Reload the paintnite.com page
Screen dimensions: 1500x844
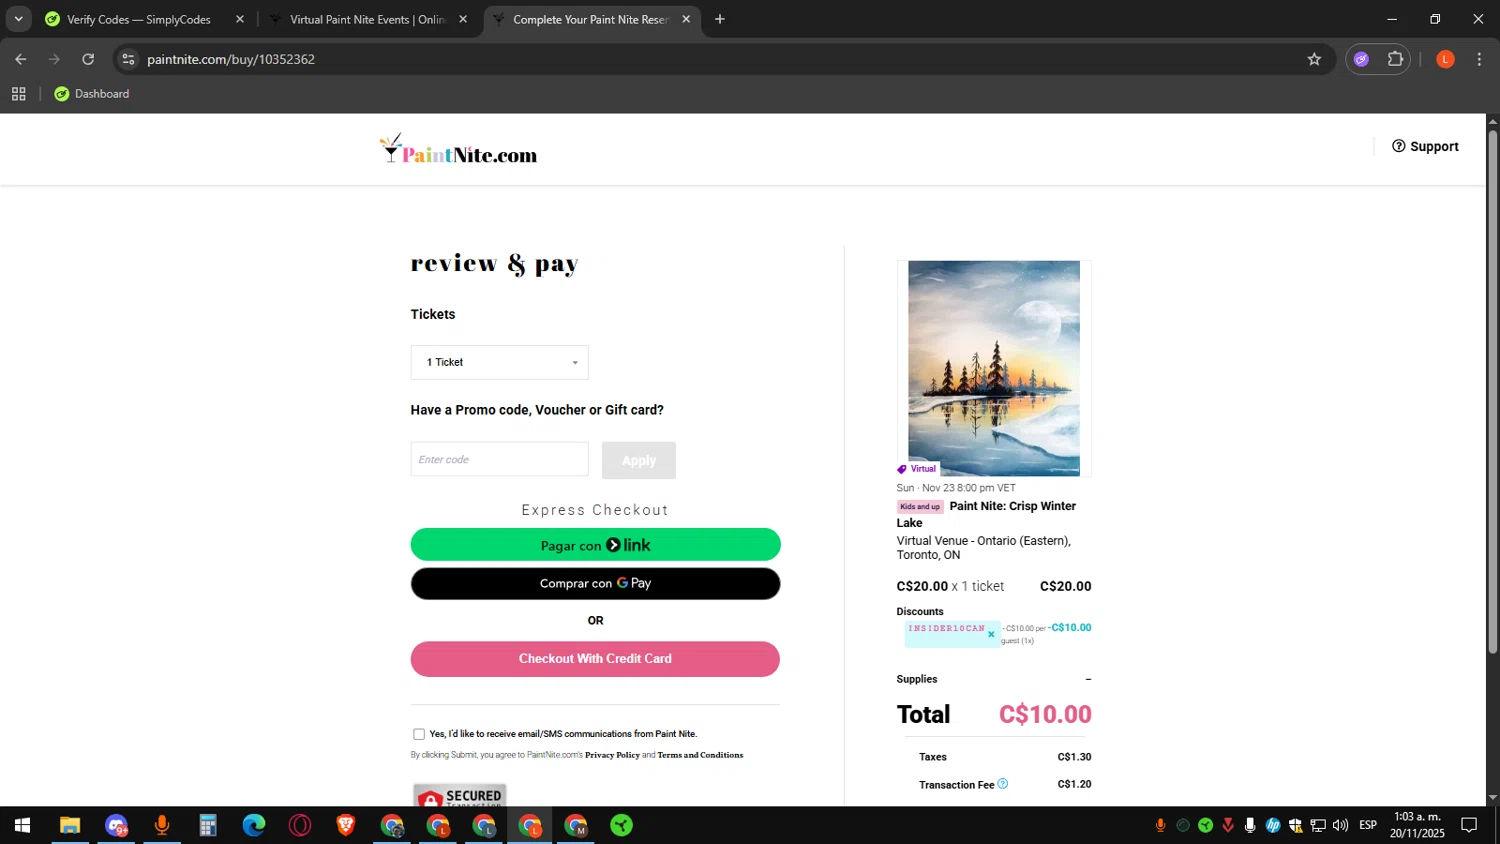point(88,59)
